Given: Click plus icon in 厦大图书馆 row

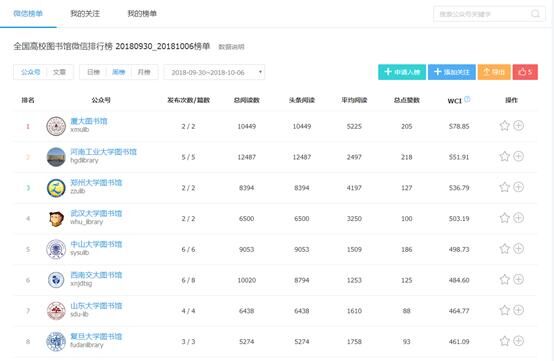Looking at the screenshot, I should point(518,125).
